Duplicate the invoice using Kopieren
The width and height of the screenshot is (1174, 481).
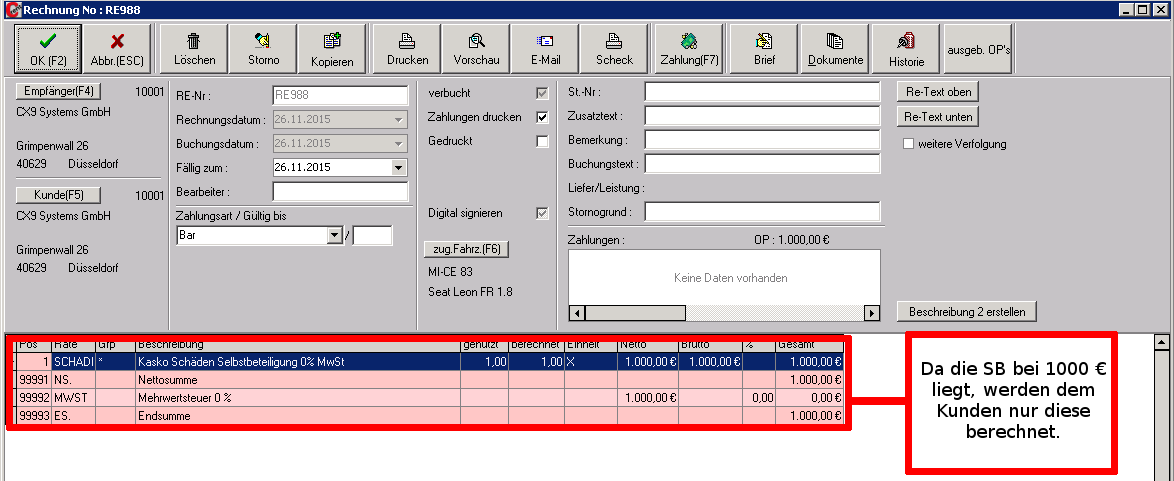(x=332, y=47)
